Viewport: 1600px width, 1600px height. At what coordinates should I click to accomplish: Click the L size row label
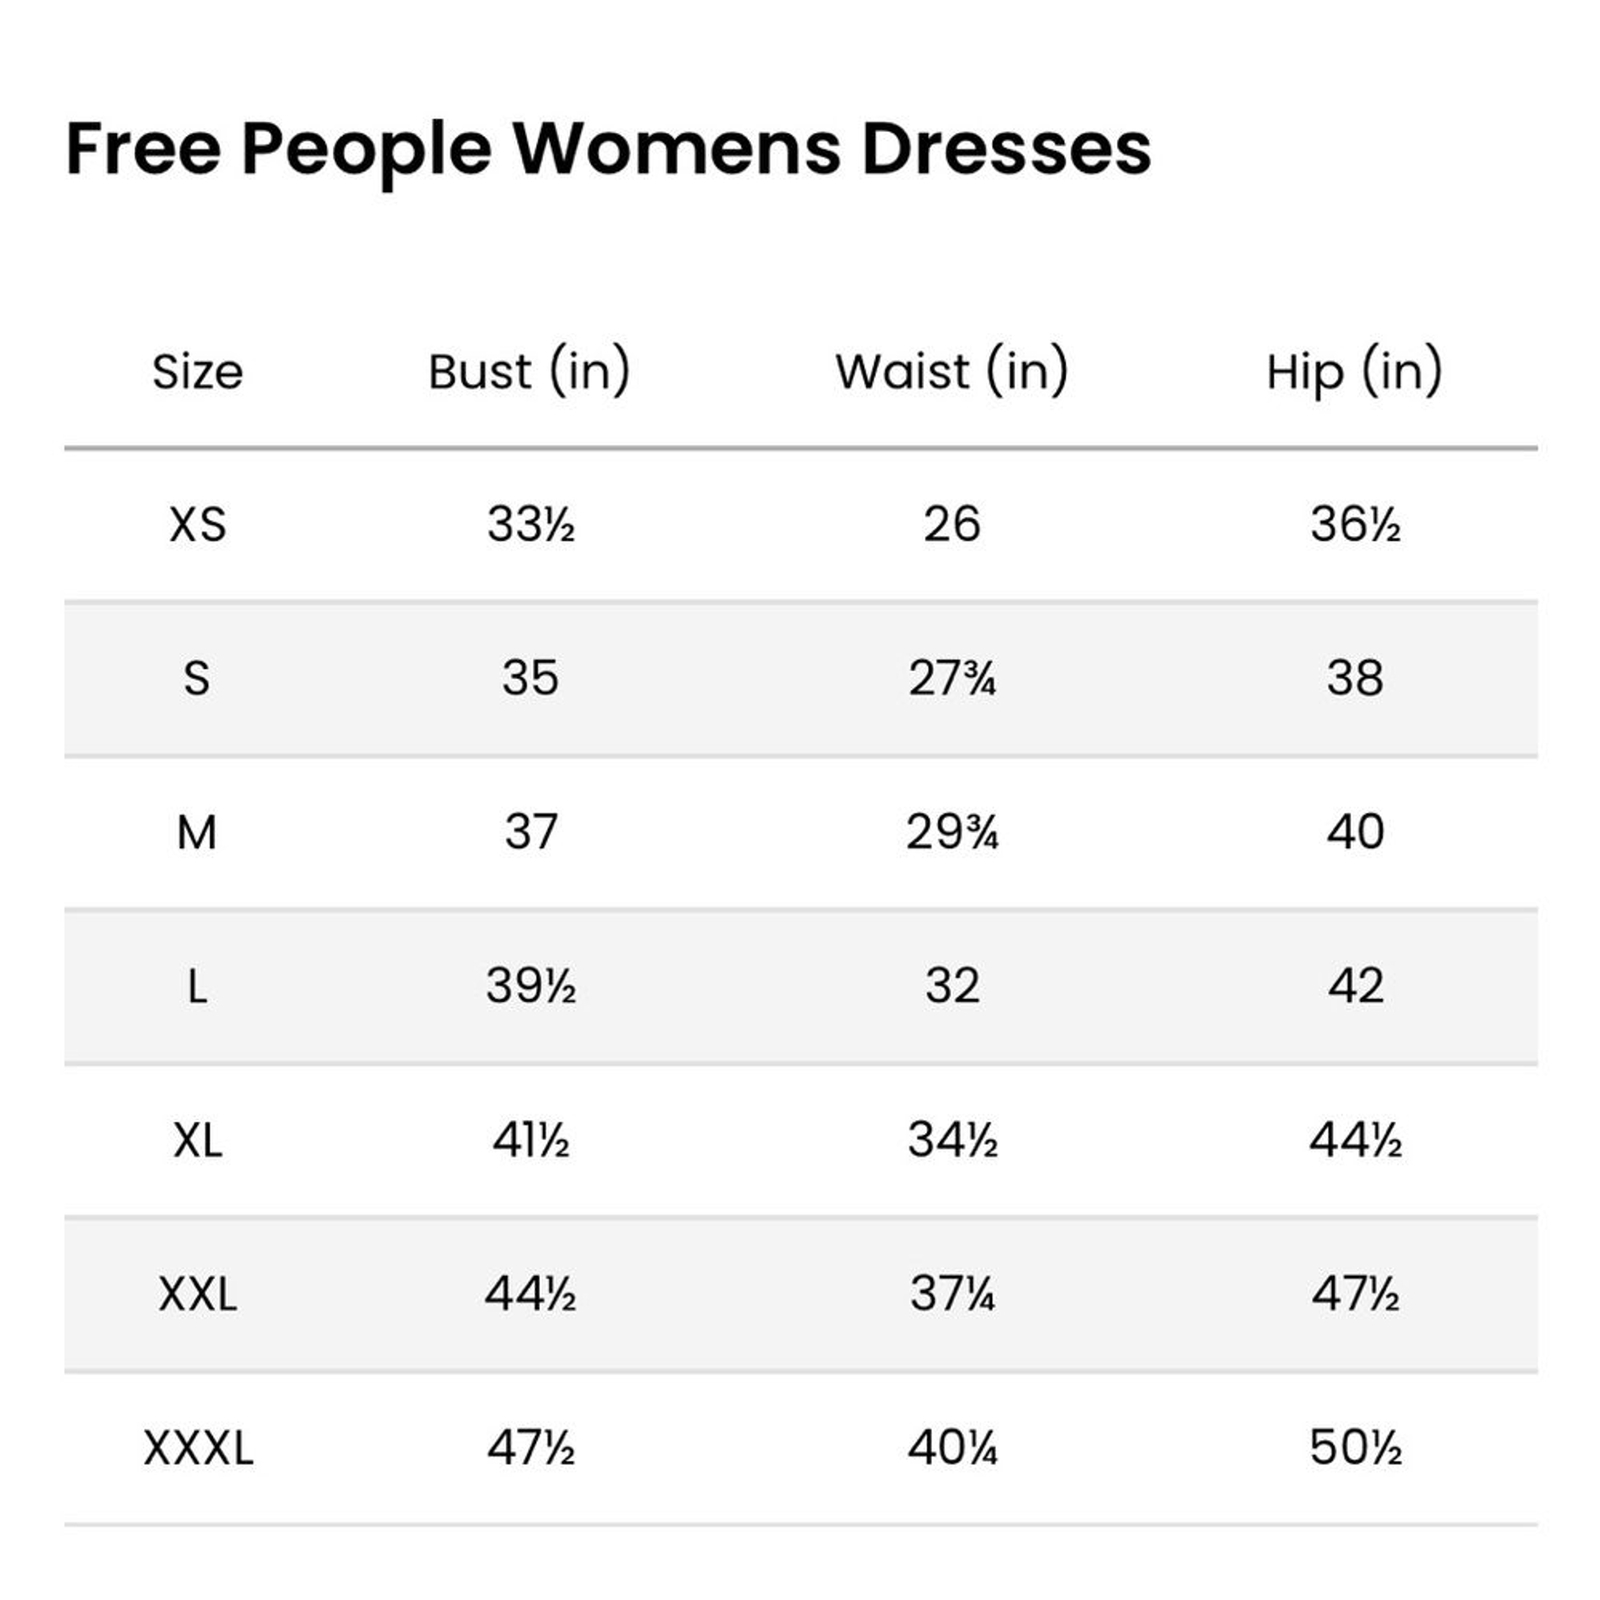197,987
